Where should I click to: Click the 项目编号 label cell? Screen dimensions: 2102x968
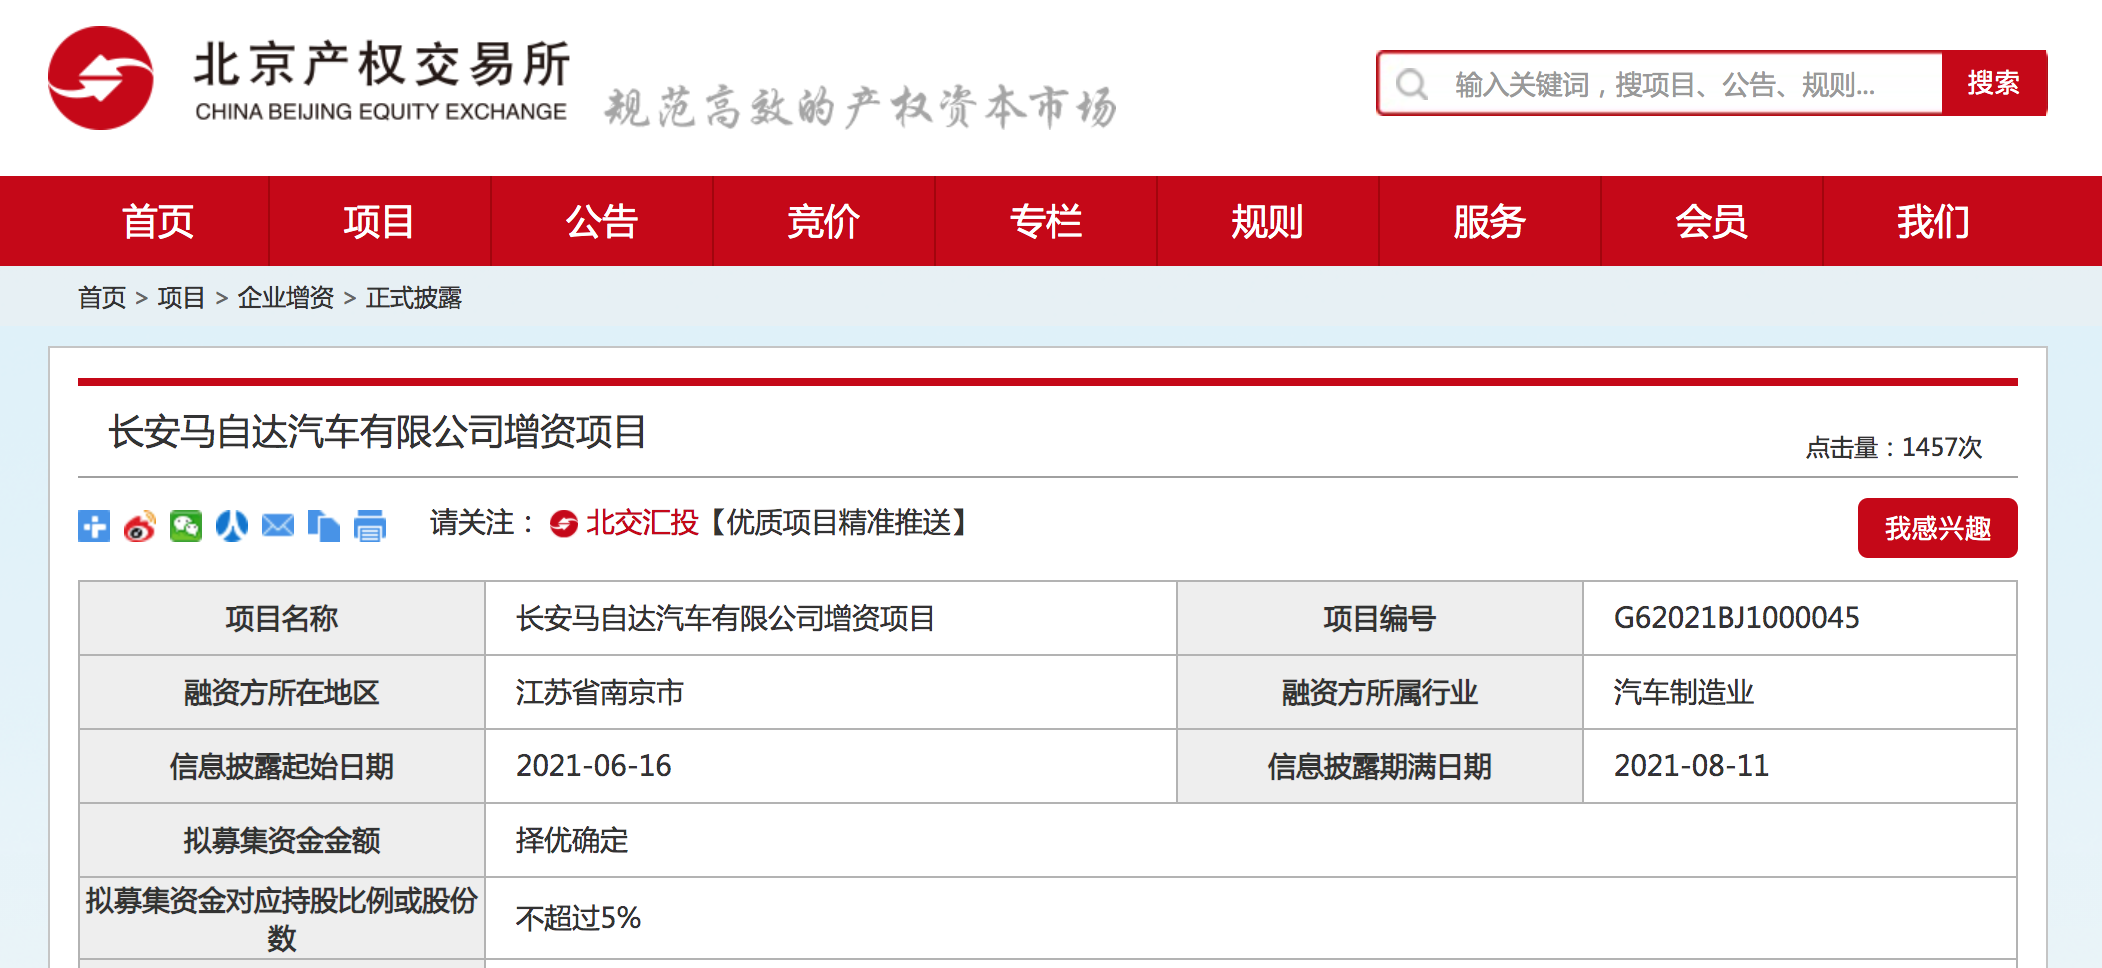click(x=1380, y=618)
